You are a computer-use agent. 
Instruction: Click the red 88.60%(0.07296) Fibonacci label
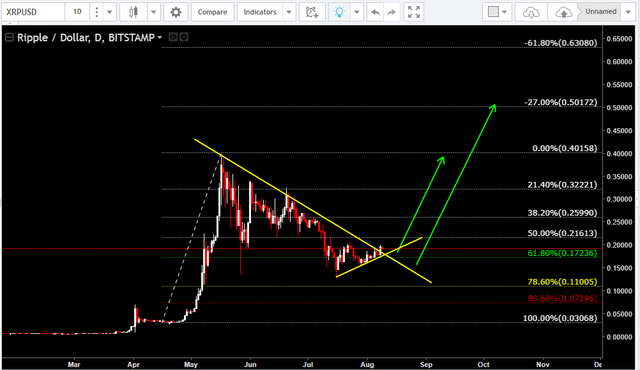pyautogui.click(x=562, y=298)
